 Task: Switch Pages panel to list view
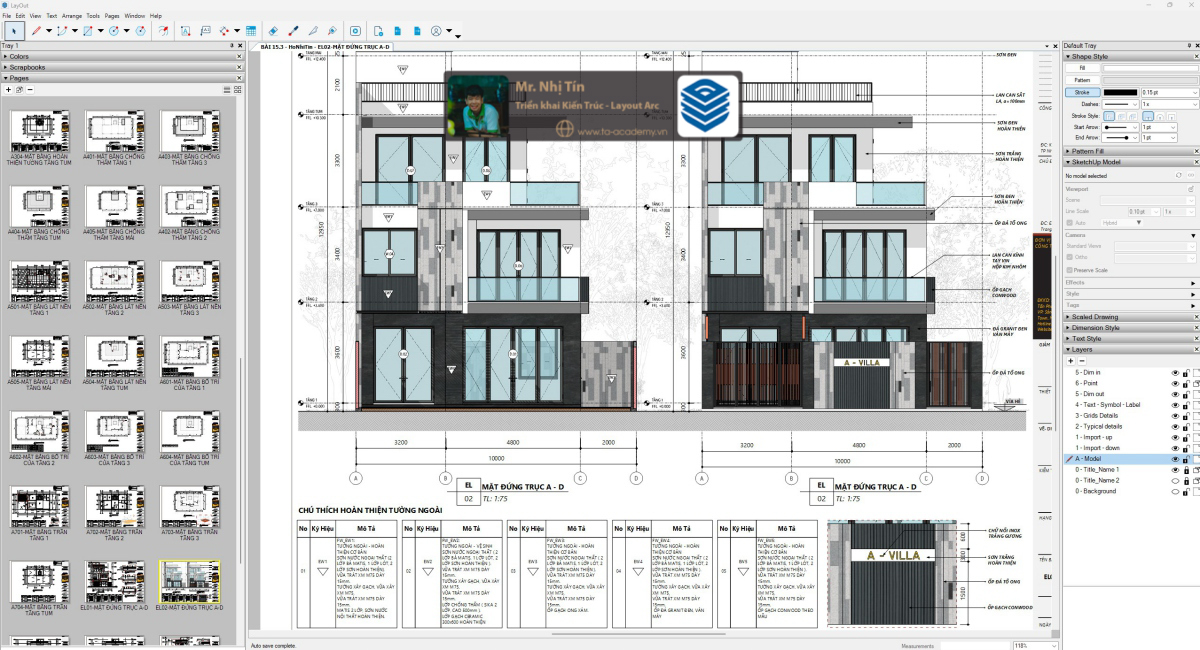pyautogui.click(x=227, y=90)
